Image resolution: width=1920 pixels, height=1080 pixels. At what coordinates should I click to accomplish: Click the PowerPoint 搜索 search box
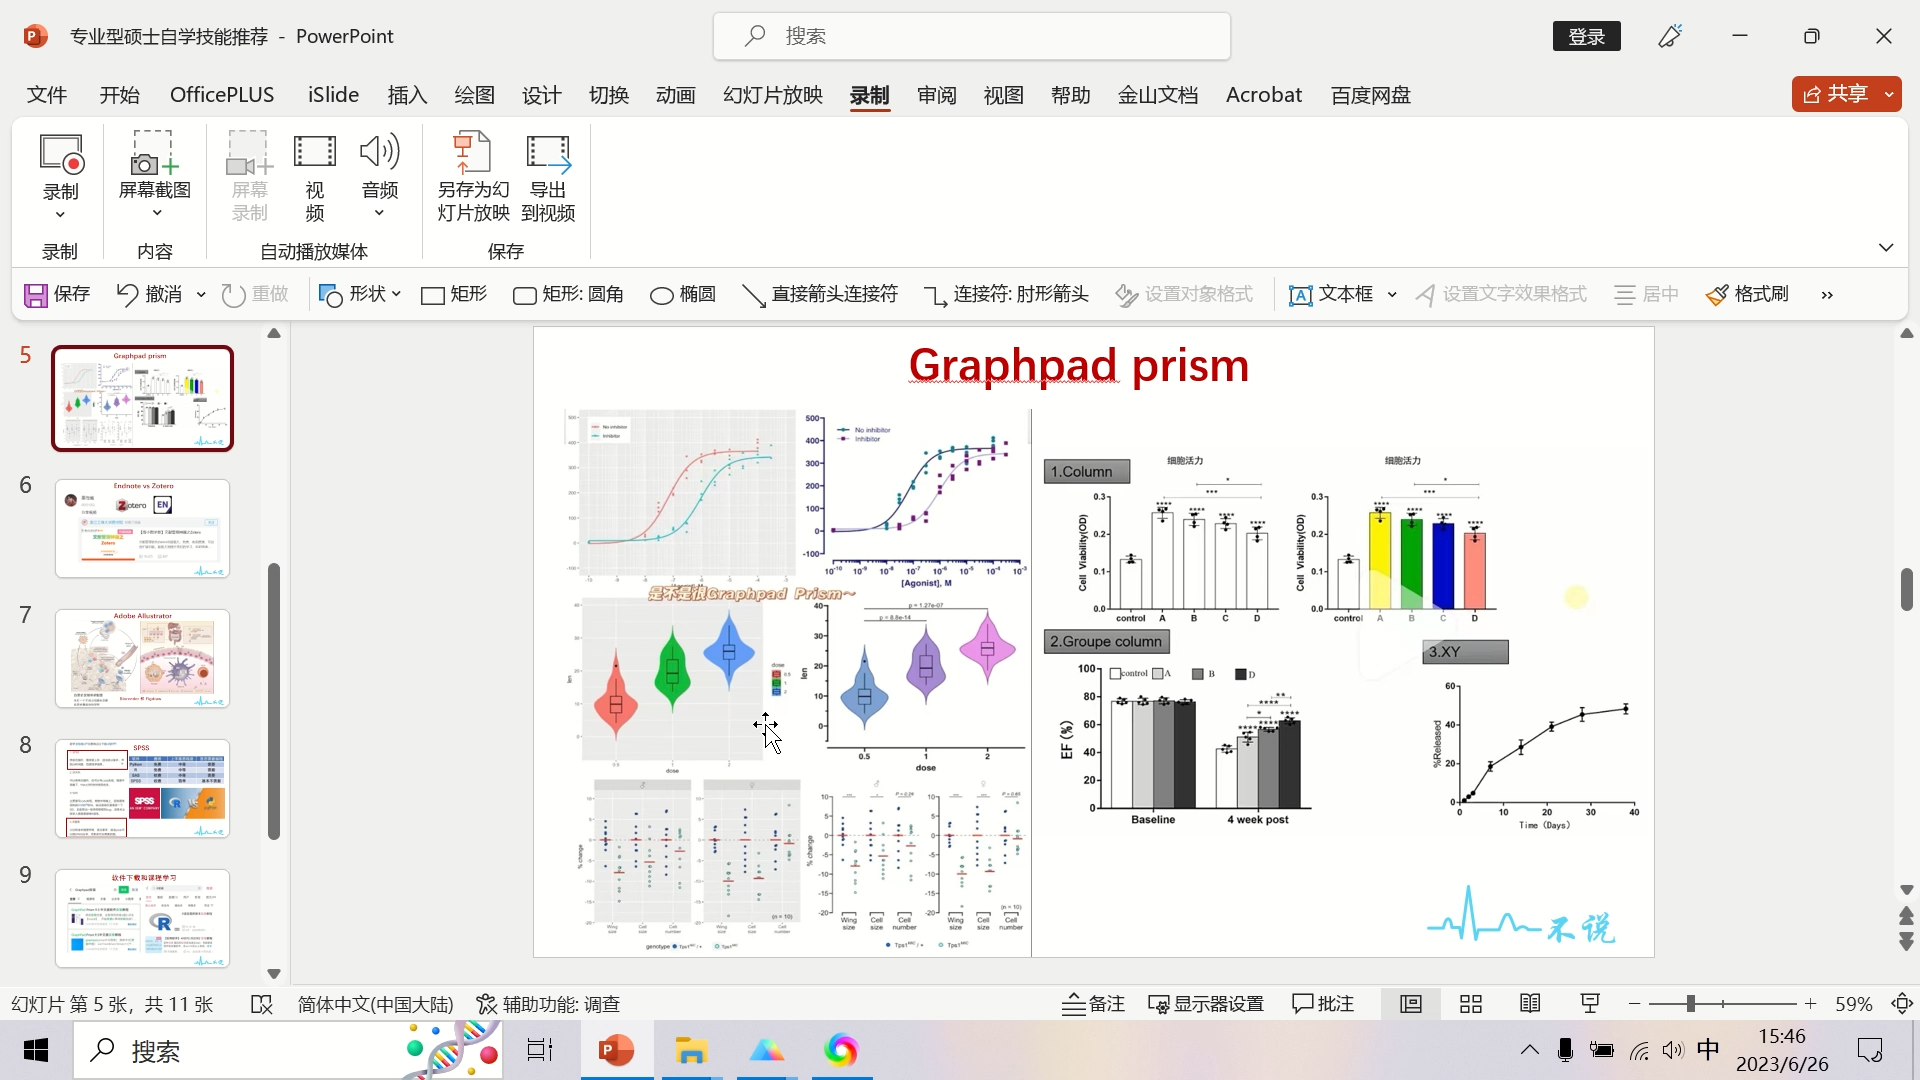point(971,36)
